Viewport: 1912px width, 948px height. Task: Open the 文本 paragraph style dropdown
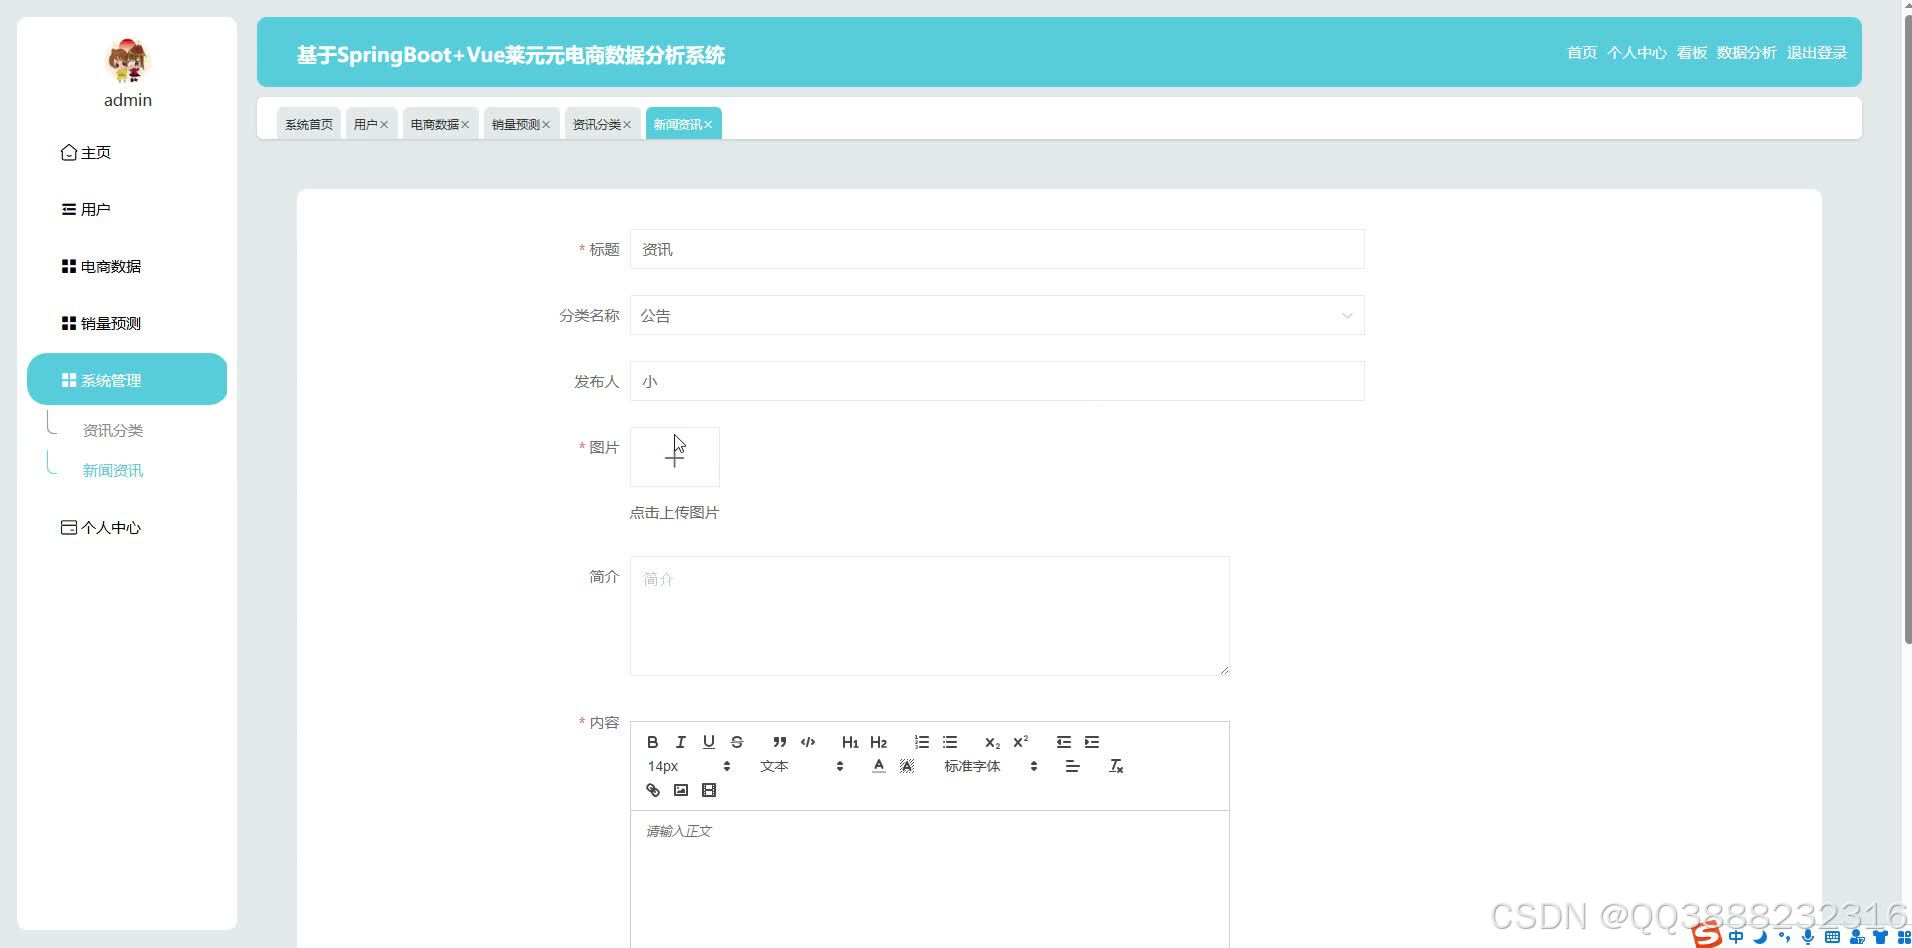point(802,766)
